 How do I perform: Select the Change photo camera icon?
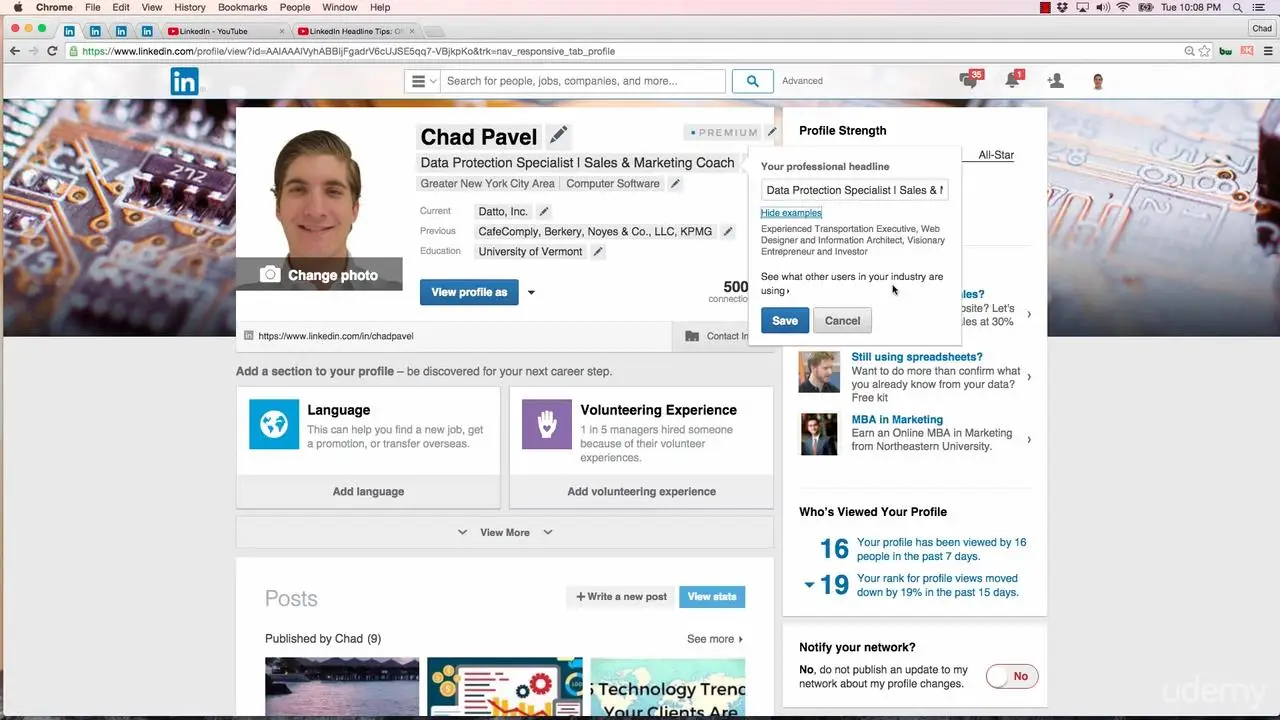click(270, 274)
